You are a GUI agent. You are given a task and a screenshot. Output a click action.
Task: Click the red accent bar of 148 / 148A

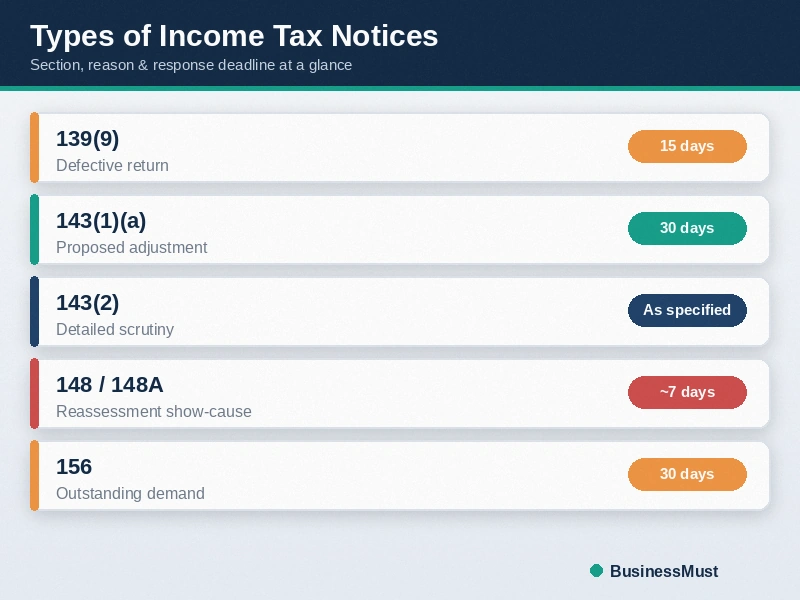tap(34, 393)
